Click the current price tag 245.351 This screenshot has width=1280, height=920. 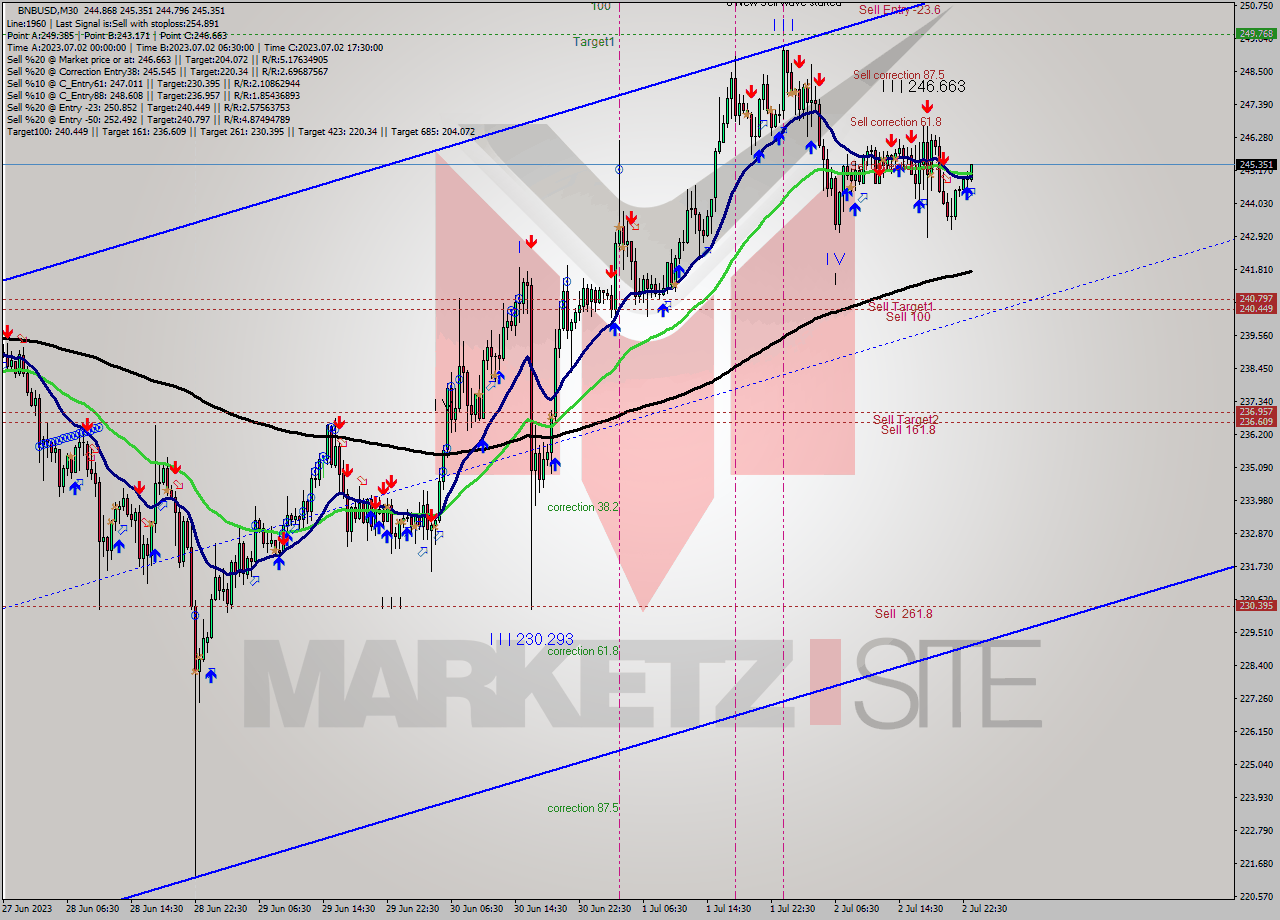pos(1256,165)
